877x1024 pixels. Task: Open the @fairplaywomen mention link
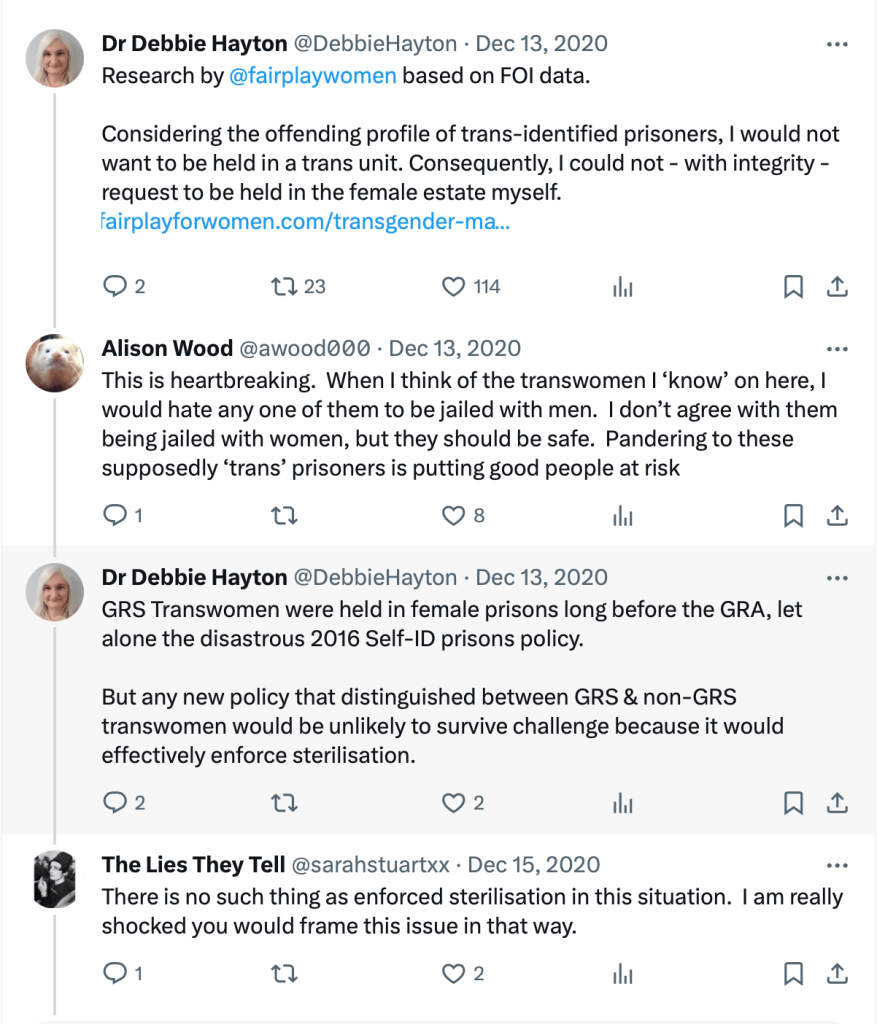pos(313,76)
